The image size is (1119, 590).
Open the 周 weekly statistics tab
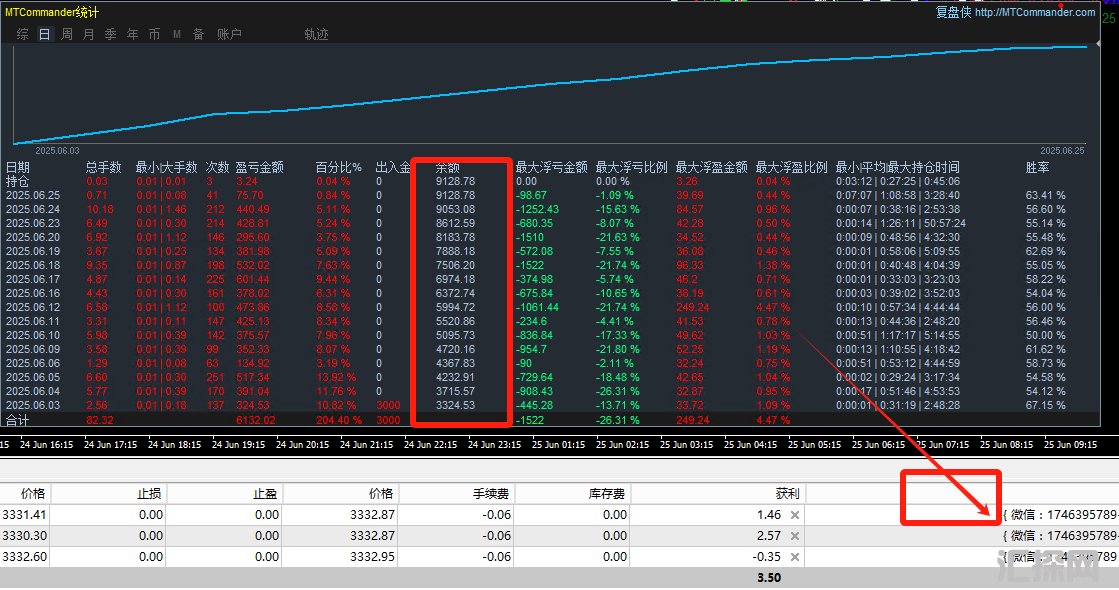tap(66, 34)
